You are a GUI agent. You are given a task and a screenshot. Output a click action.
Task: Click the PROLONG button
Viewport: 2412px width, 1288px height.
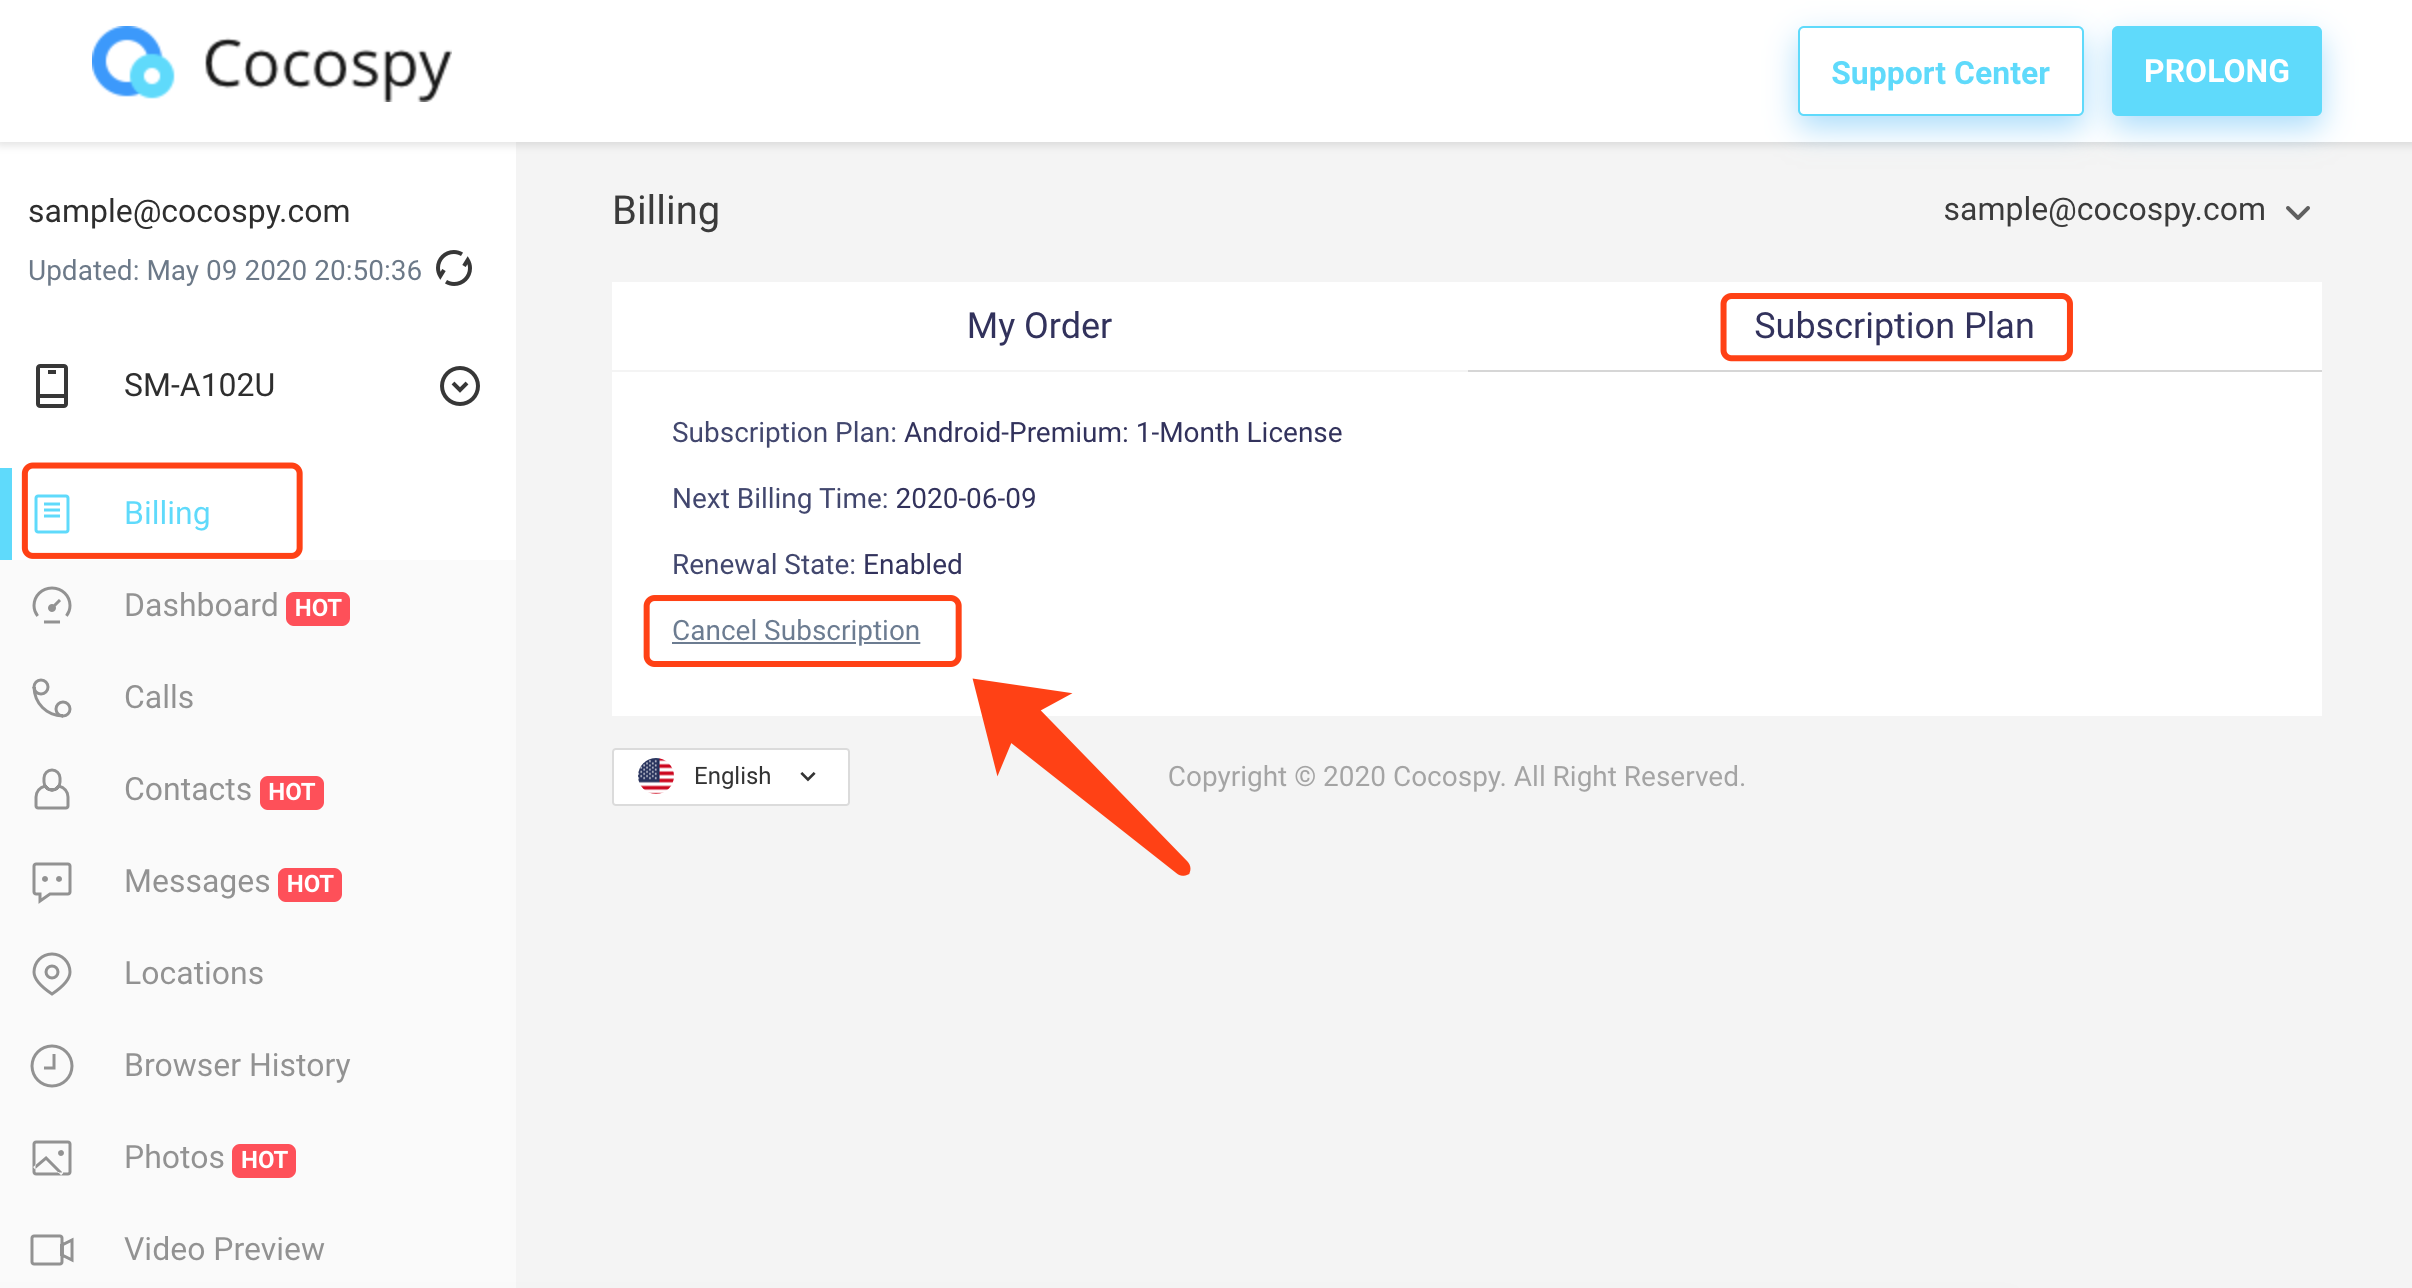(x=2216, y=71)
